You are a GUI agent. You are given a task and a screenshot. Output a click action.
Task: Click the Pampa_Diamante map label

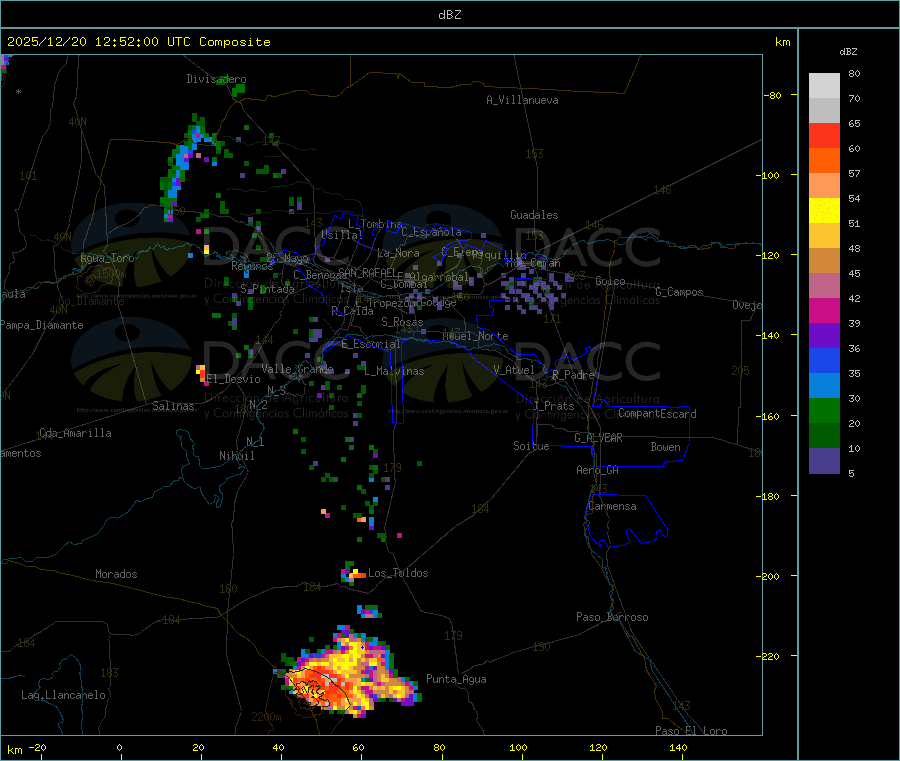[x=41, y=325]
